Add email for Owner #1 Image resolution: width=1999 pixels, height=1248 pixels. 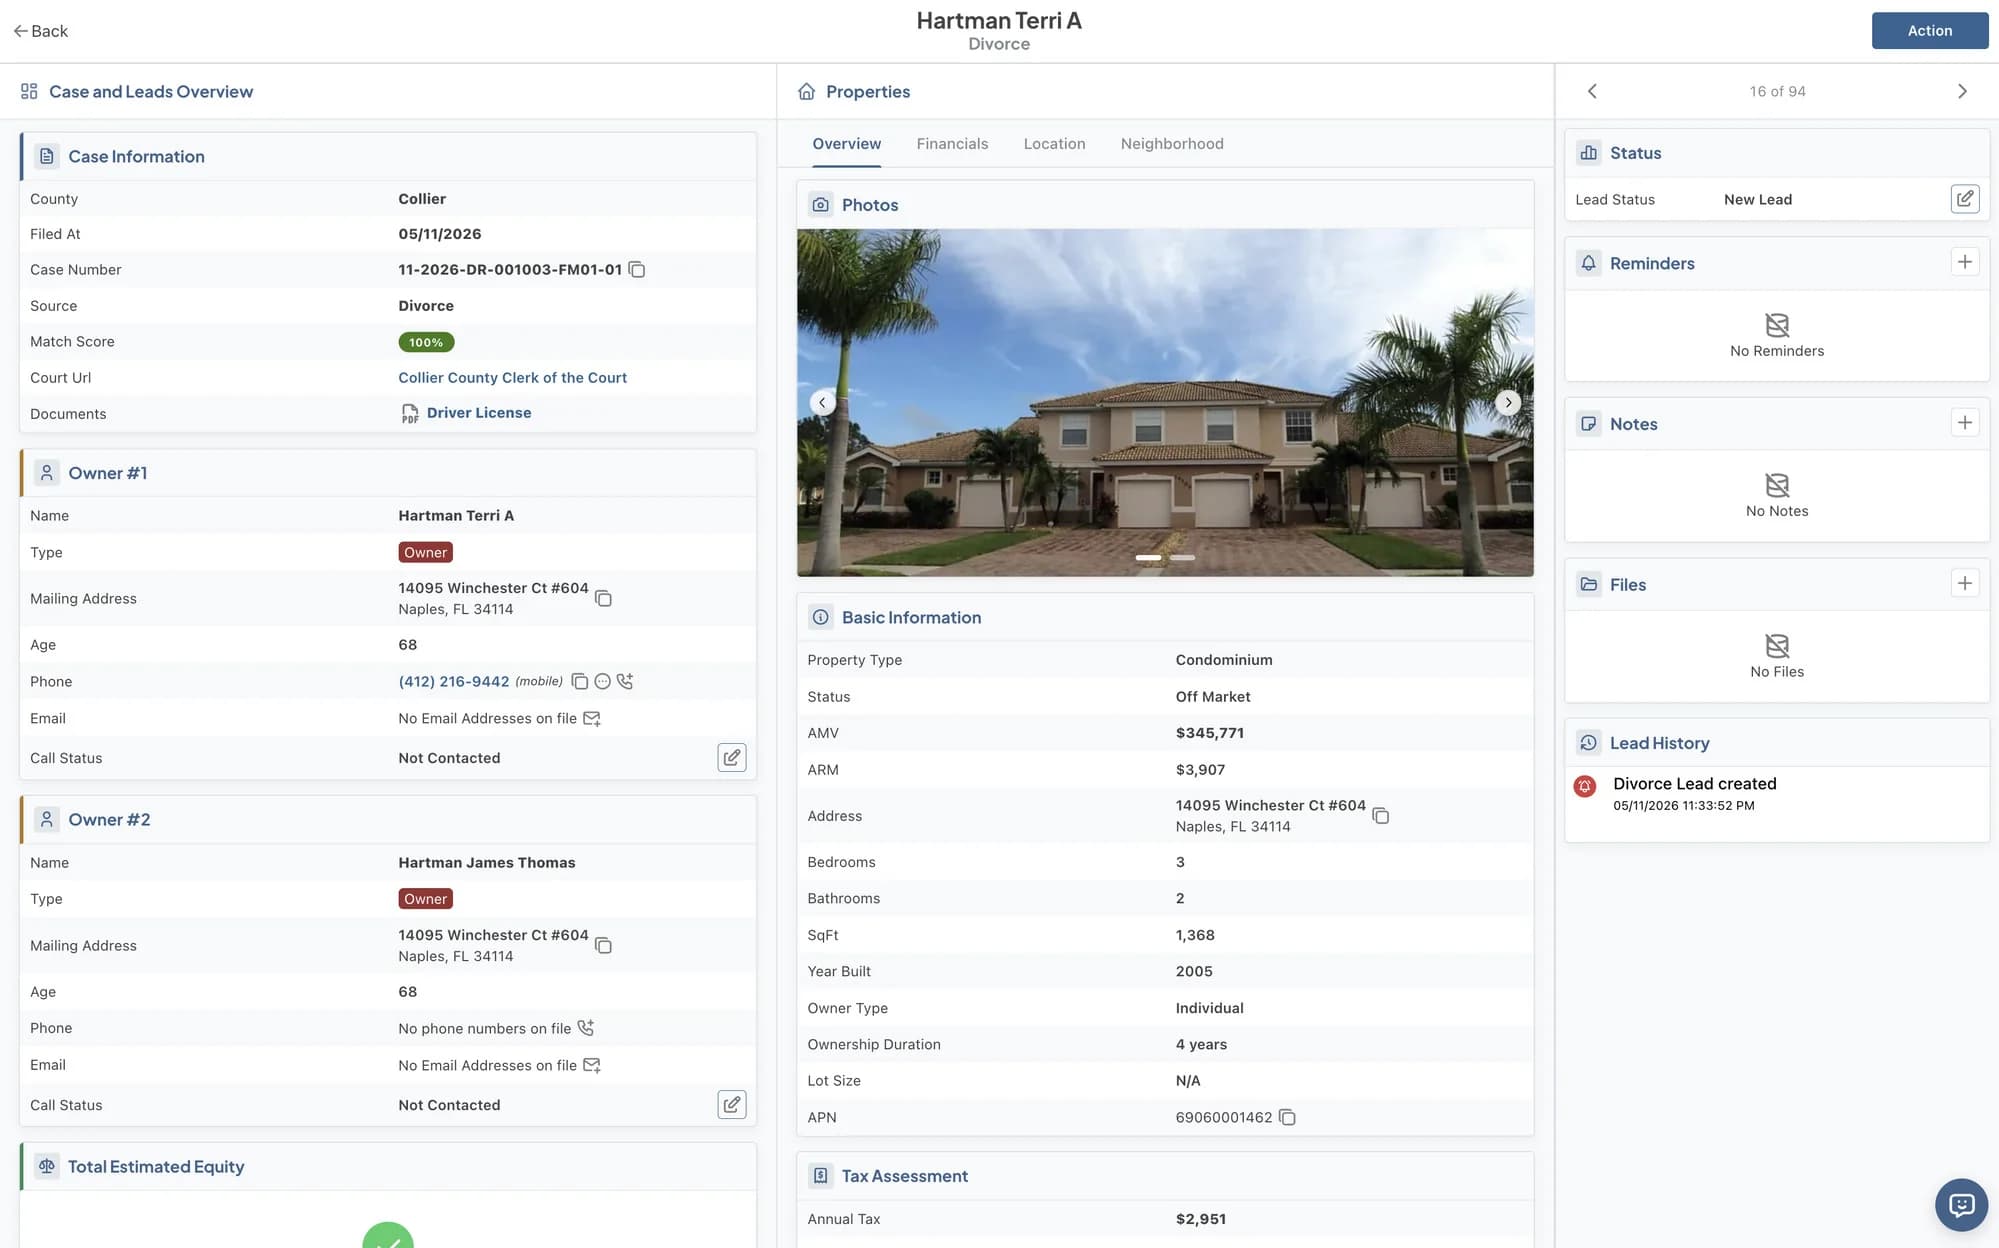pyautogui.click(x=592, y=718)
